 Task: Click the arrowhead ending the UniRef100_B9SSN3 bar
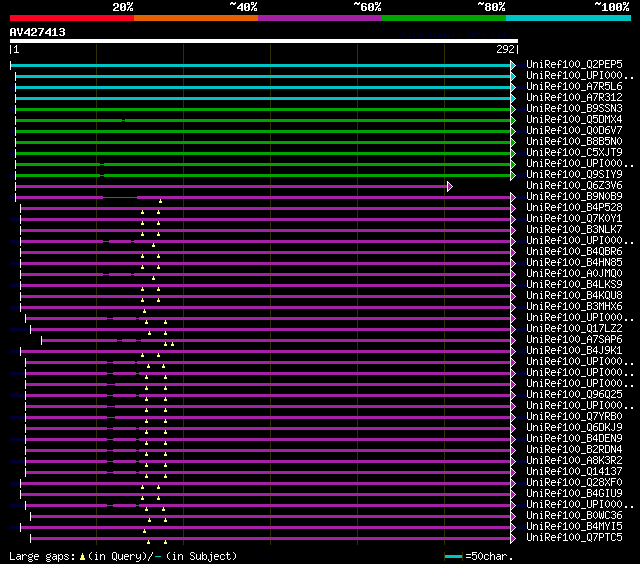tap(513, 109)
